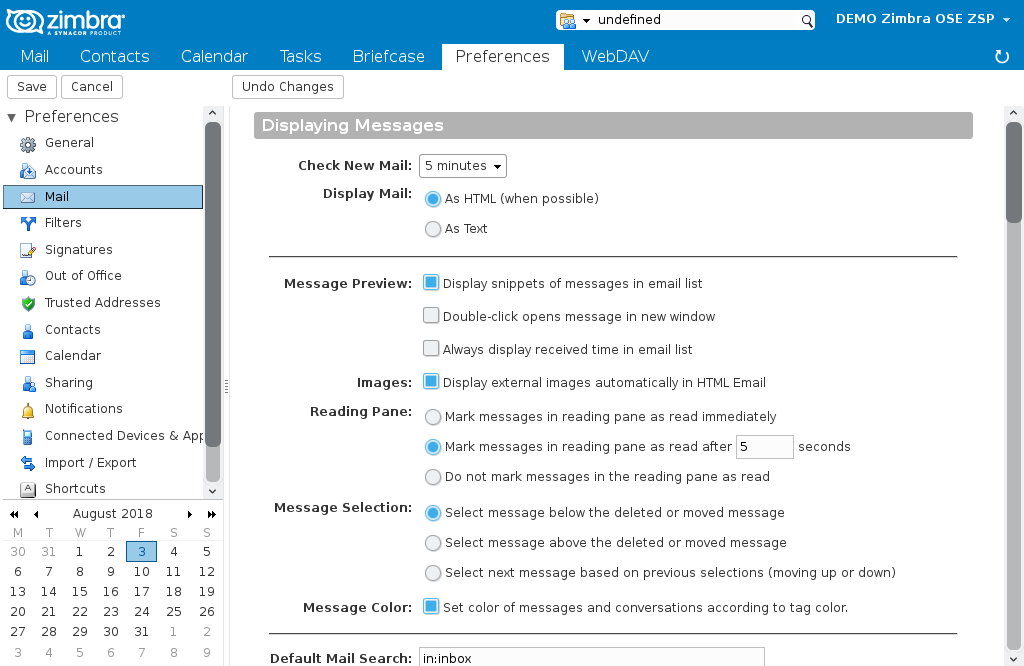
Task: Enable double-click opens message in new window
Action: (431, 315)
